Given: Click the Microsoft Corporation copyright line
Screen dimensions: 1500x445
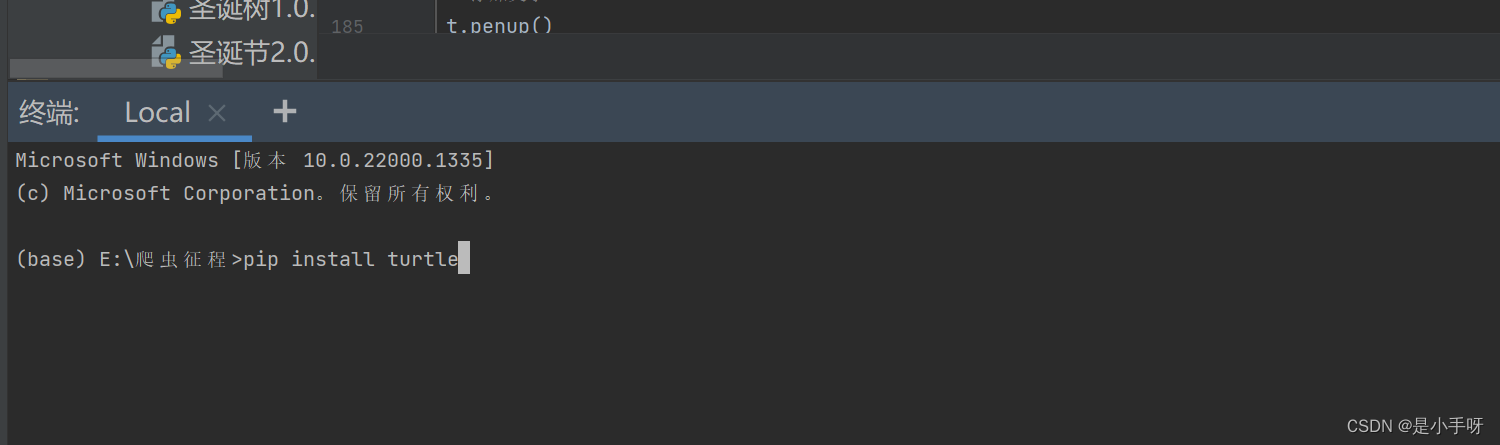Looking at the screenshot, I should click(x=255, y=193).
